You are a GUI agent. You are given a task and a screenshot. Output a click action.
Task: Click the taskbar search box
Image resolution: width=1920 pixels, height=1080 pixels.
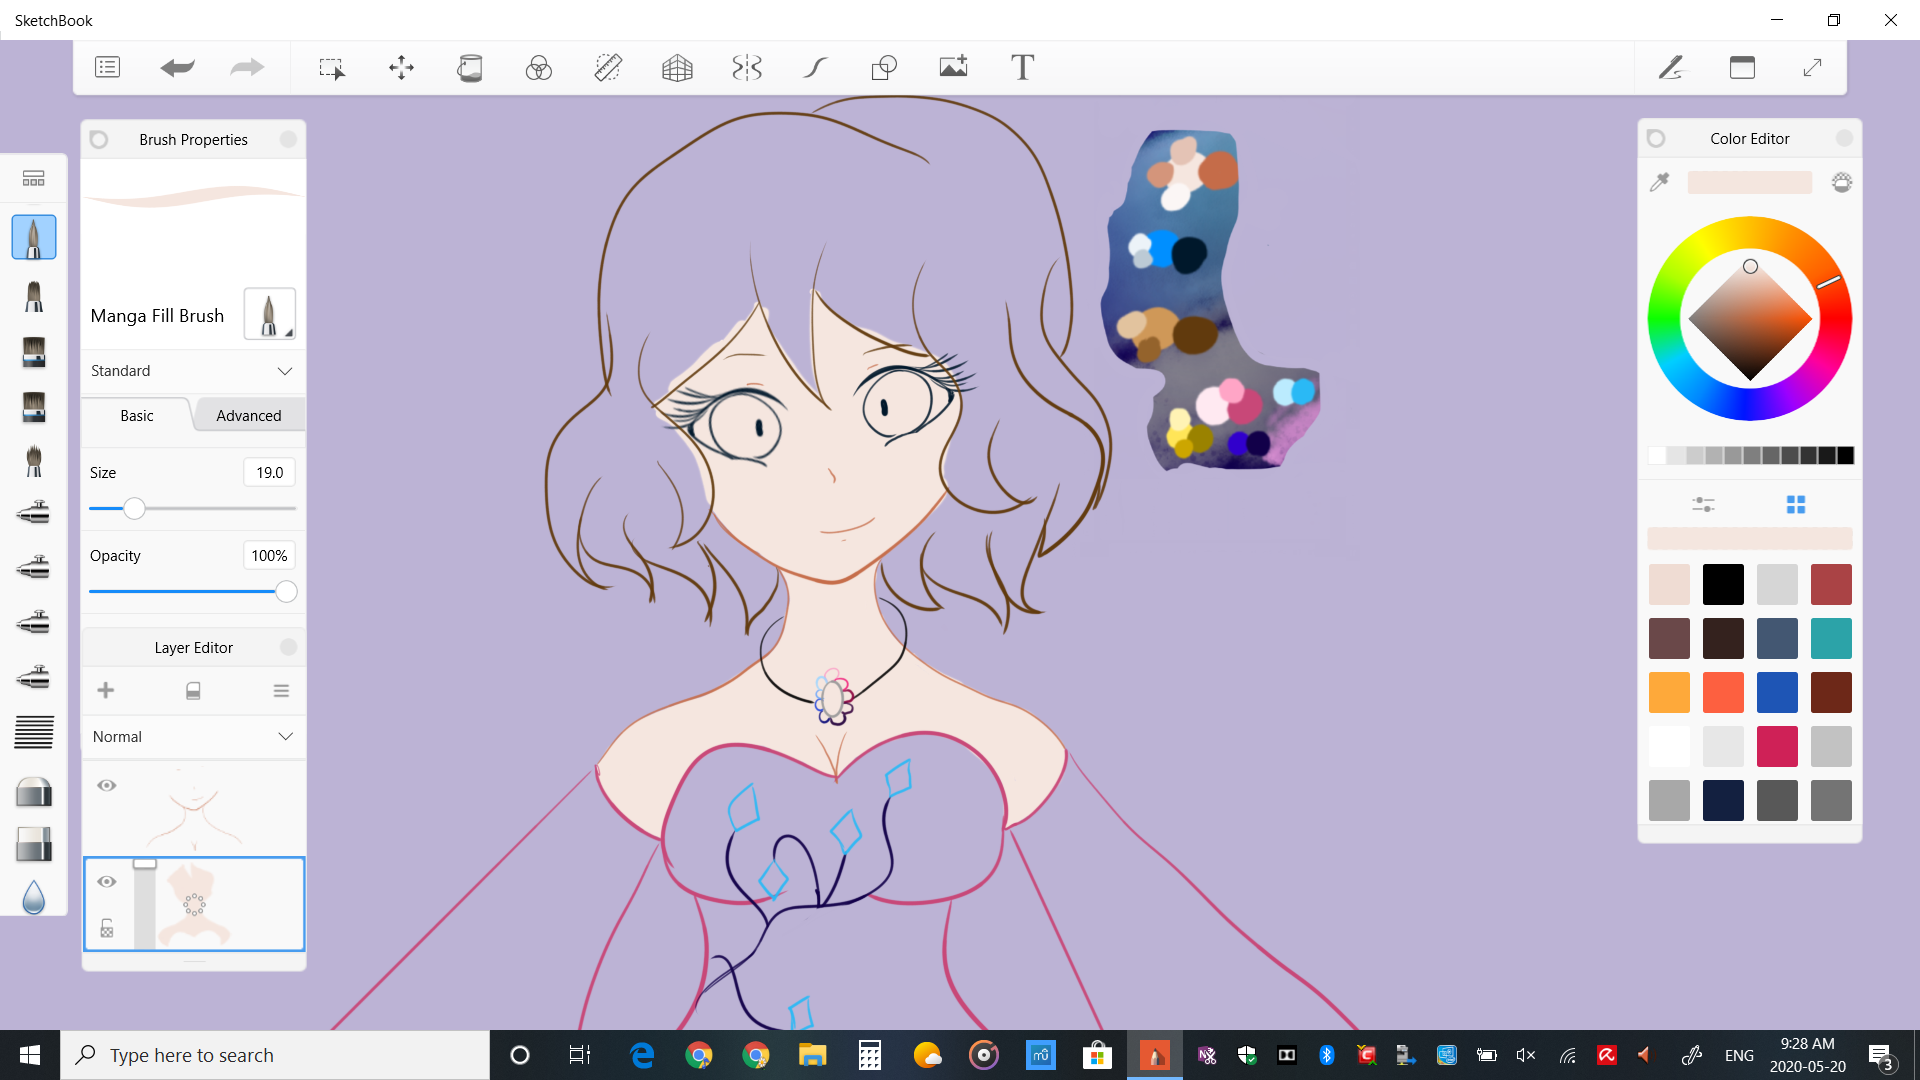[x=275, y=1055]
